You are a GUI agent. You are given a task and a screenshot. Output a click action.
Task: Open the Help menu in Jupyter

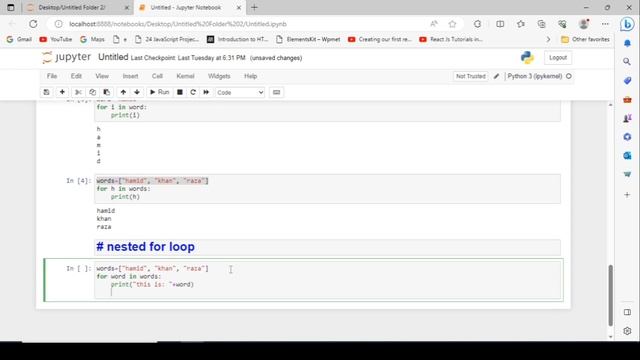coord(250,76)
